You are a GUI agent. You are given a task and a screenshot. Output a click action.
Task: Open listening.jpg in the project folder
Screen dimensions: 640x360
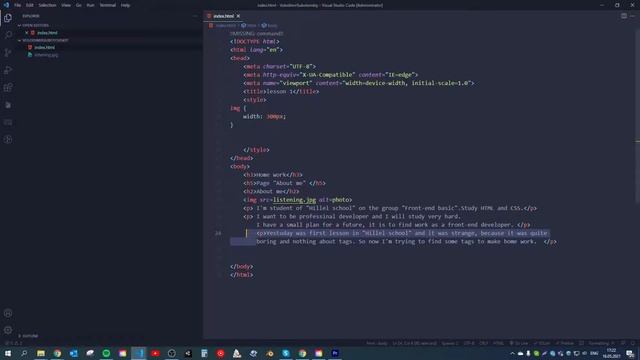[46, 55]
